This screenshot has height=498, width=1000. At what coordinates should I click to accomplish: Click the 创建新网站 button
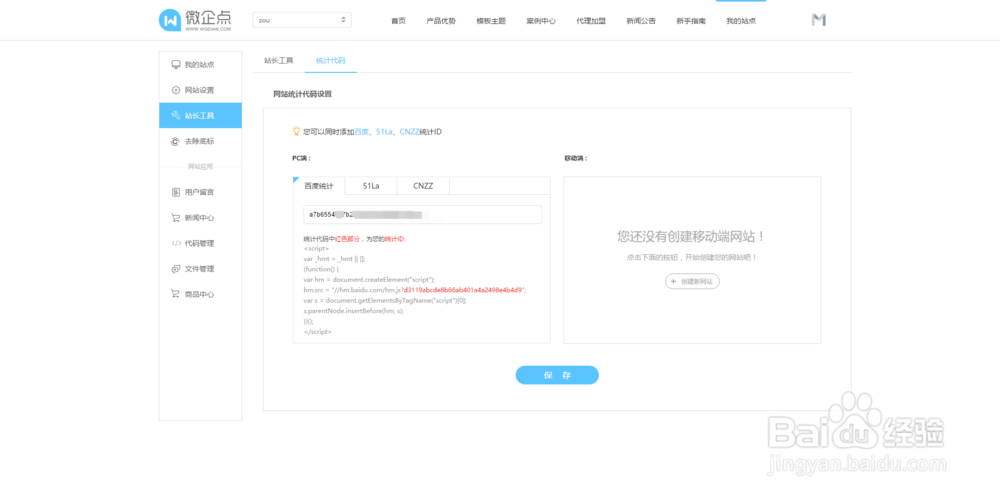point(692,281)
